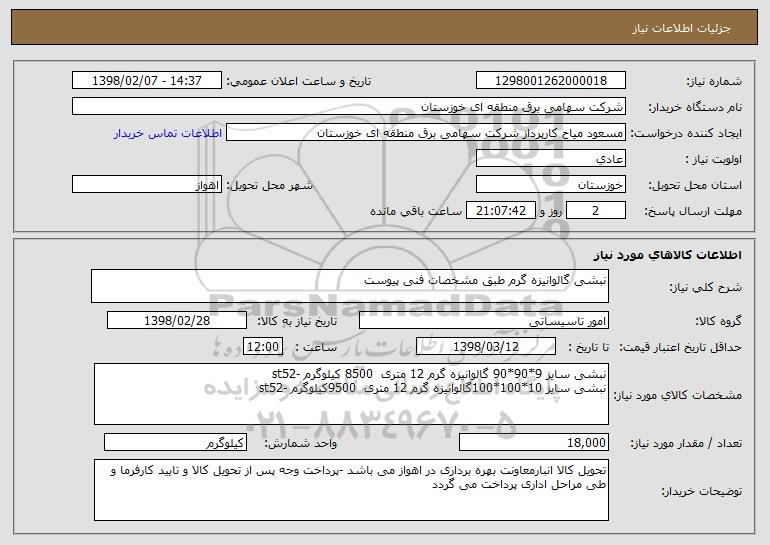Click the label استان محل تحویل

695,186
